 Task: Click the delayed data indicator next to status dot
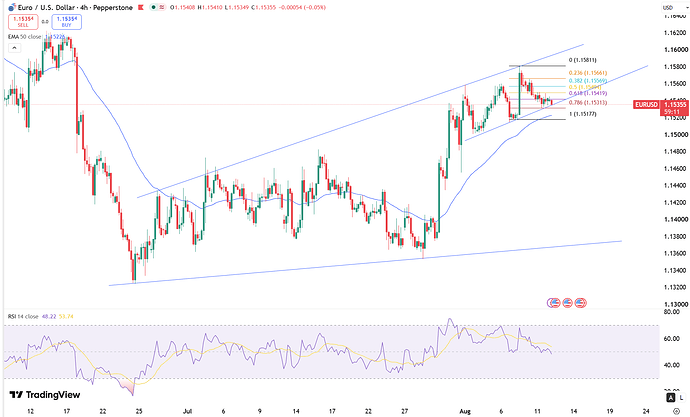tap(161, 7)
